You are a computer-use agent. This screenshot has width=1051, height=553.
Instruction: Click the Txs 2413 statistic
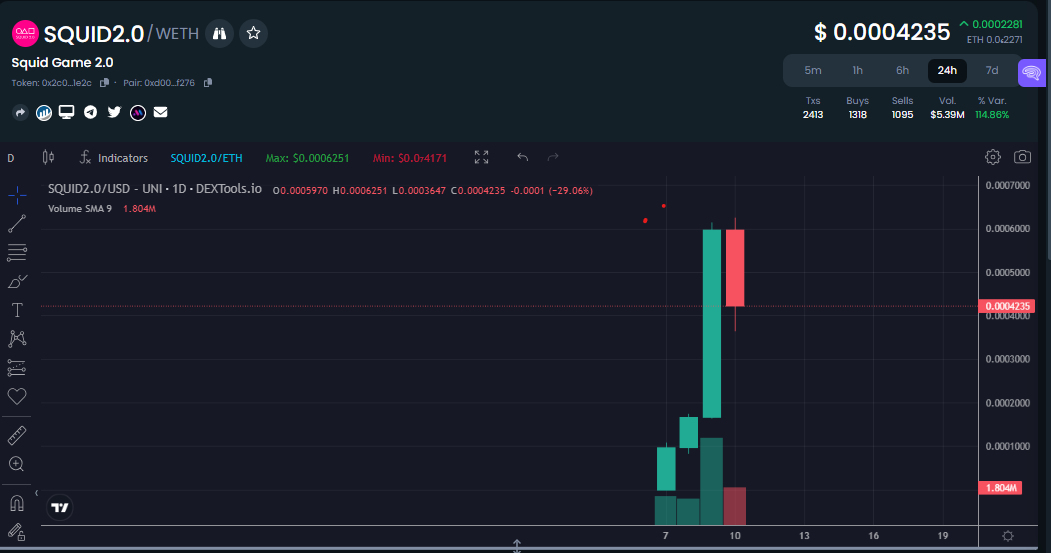pyautogui.click(x=813, y=108)
